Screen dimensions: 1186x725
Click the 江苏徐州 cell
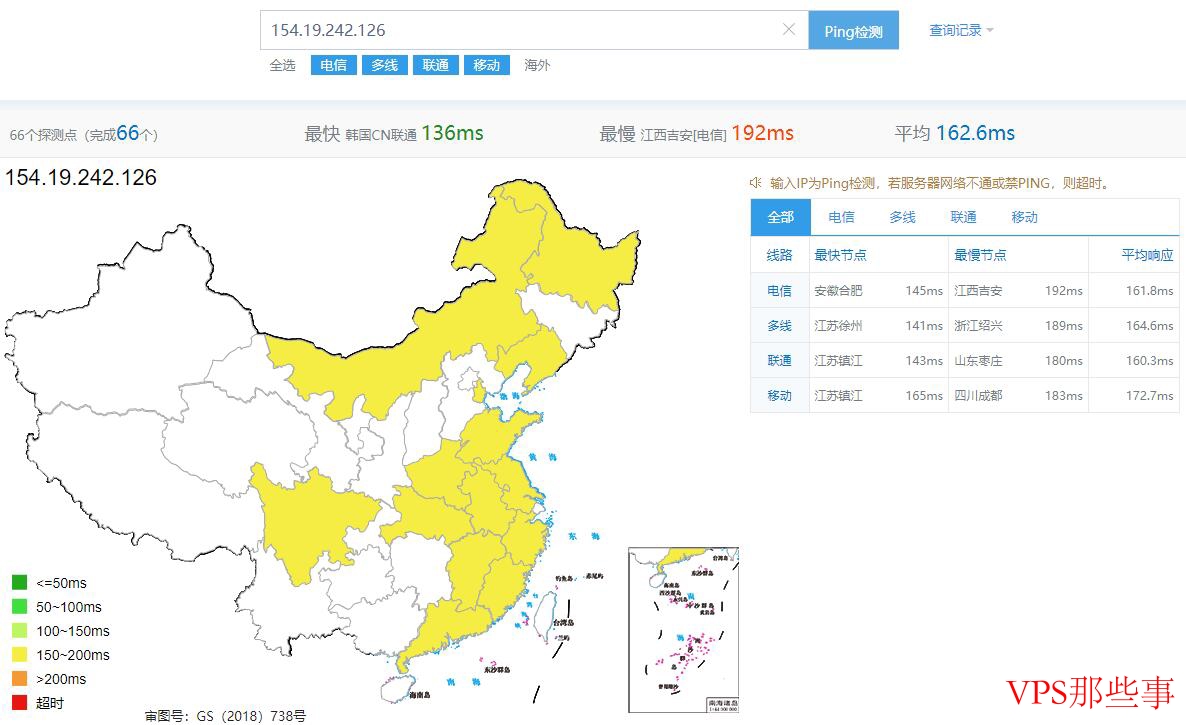point(838,326)
